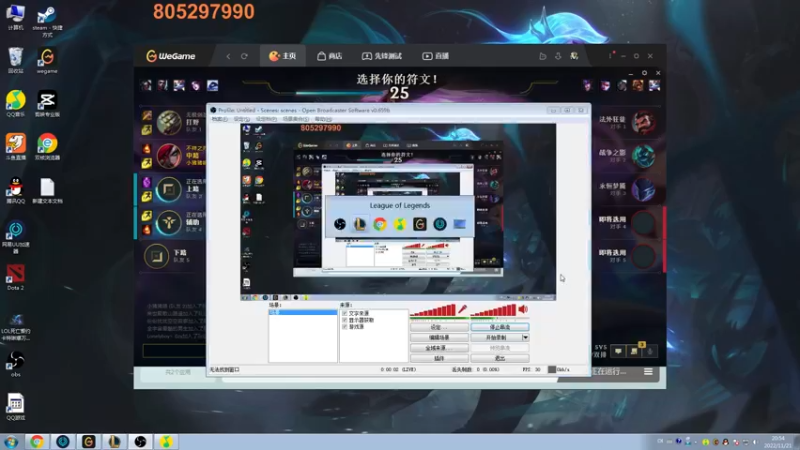Adjust the OBS desktop audio volume bars
The width and height of the screenshot is (800, 450).
493,310
